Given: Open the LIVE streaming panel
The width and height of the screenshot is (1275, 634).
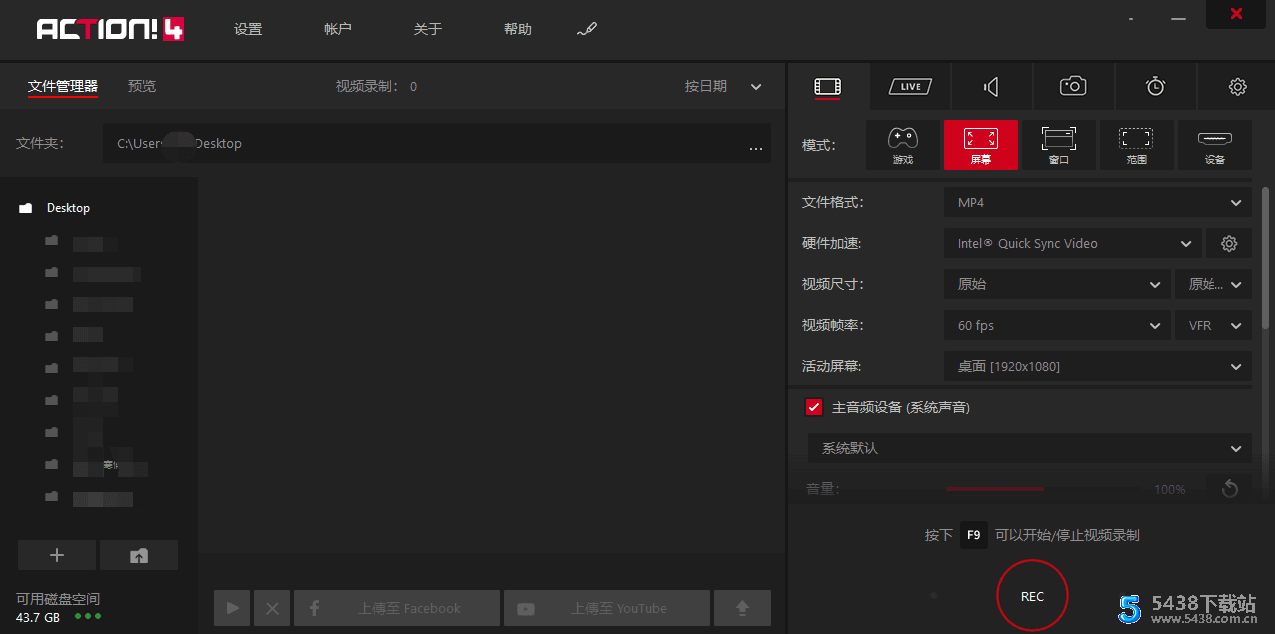Looking at the screenshot, I should click(x=909, y=86).
